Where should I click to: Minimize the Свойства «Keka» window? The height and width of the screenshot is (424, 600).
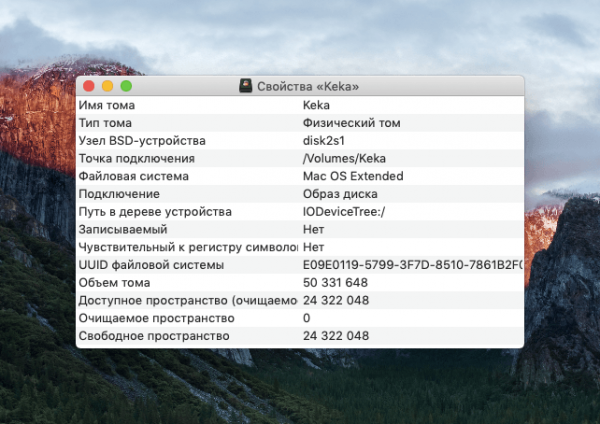pyautogui.click(x=108, y=86)
